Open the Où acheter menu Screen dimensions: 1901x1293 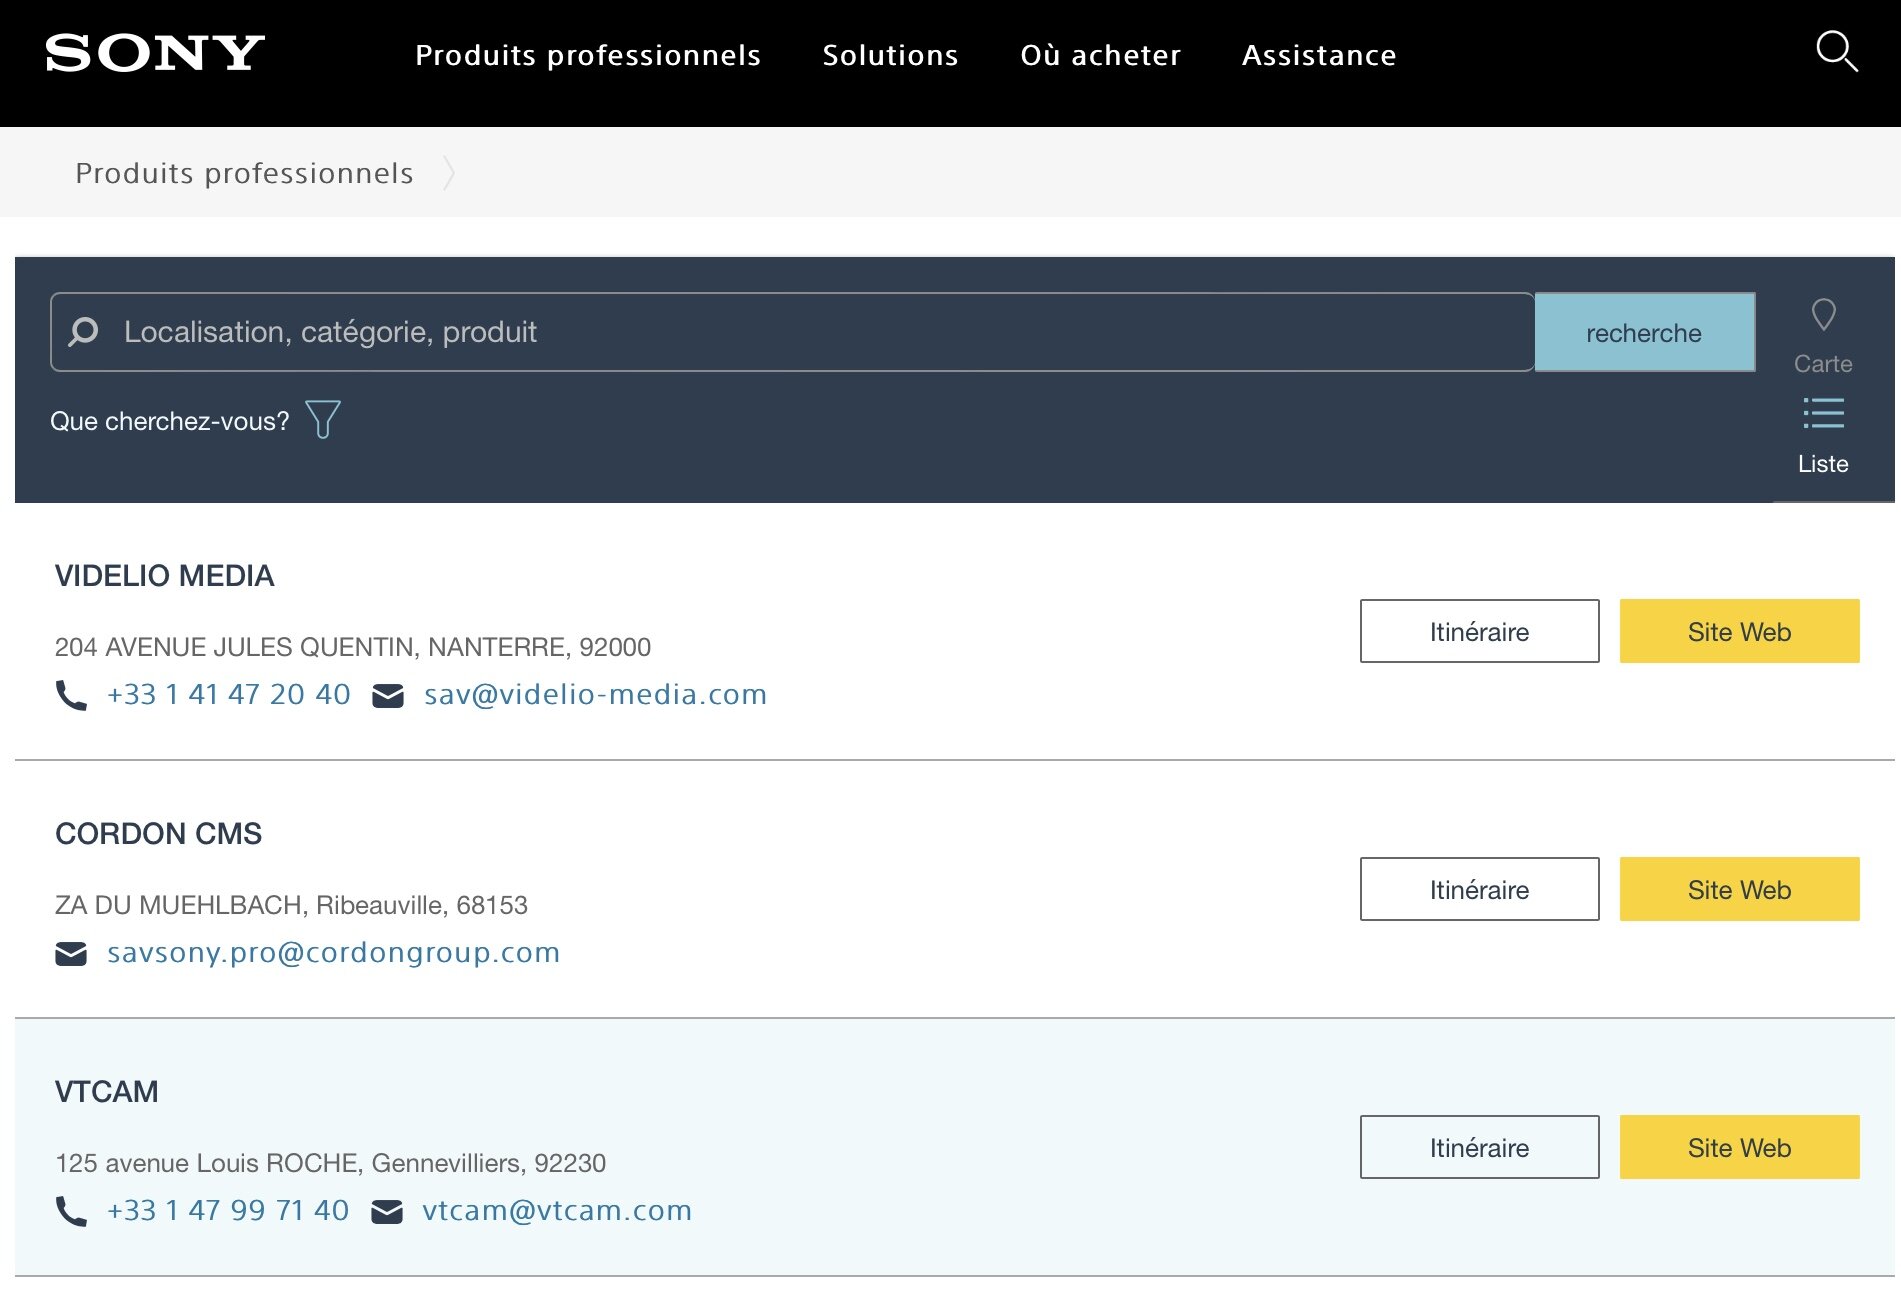pyautogui.click(x=1100, y=55)
